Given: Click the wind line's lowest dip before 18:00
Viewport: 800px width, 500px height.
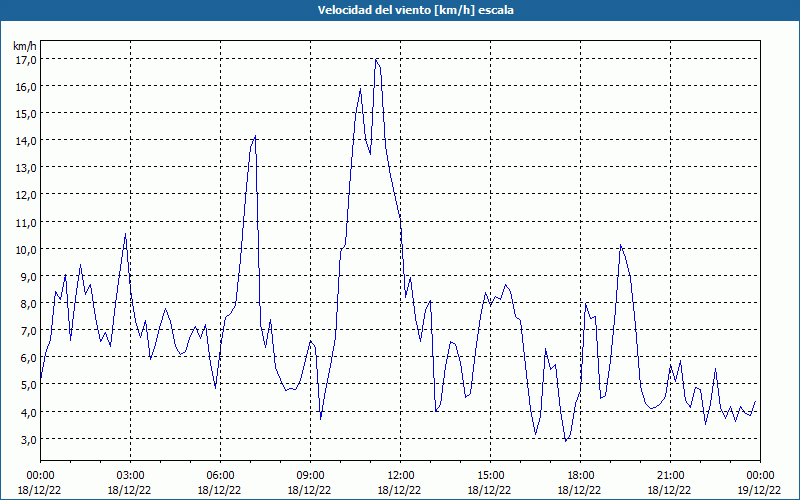Looking at the screenshot, I should point(565,441).
